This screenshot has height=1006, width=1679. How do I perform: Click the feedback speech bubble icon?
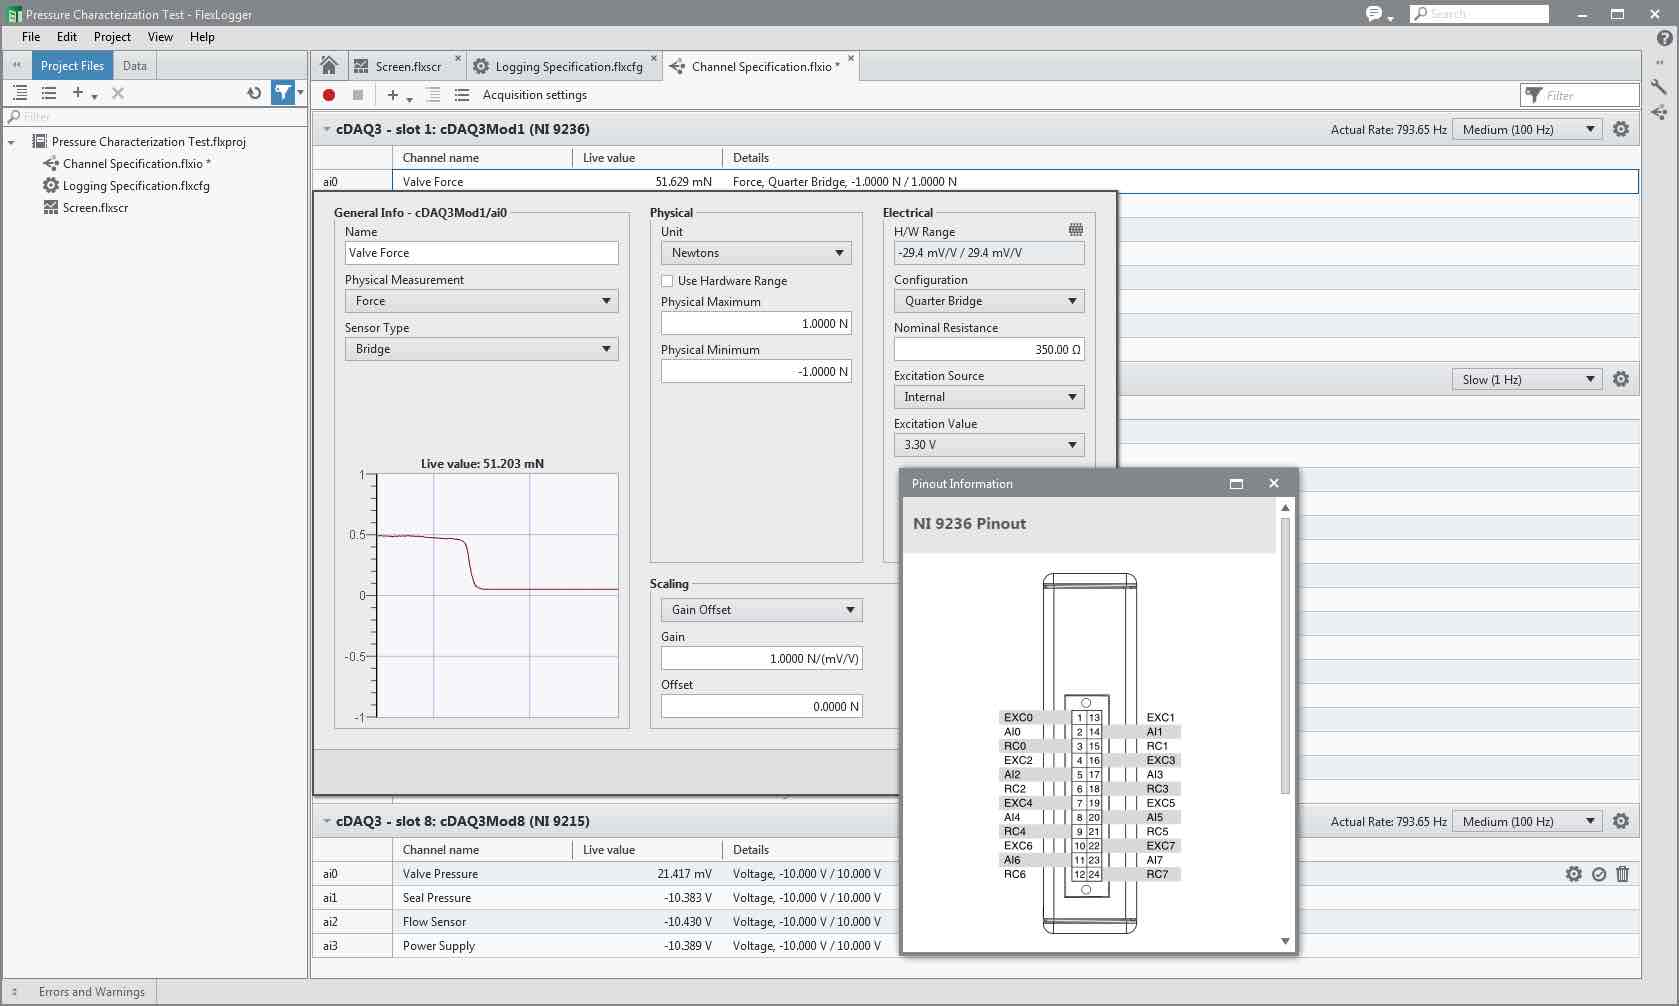(1375, 14)
